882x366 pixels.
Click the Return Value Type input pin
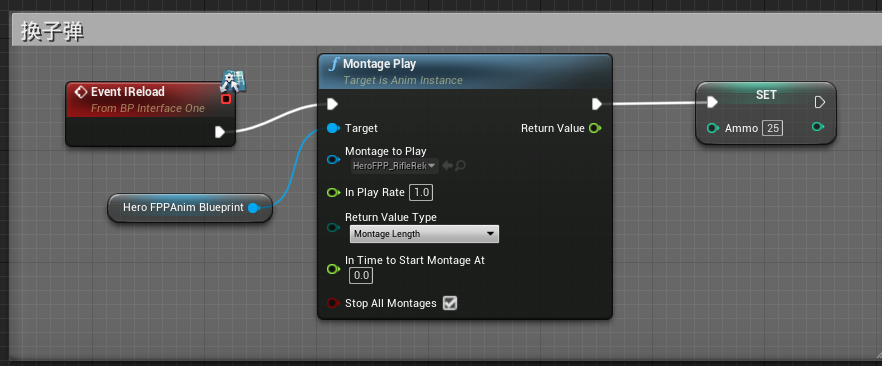point(333,227)
